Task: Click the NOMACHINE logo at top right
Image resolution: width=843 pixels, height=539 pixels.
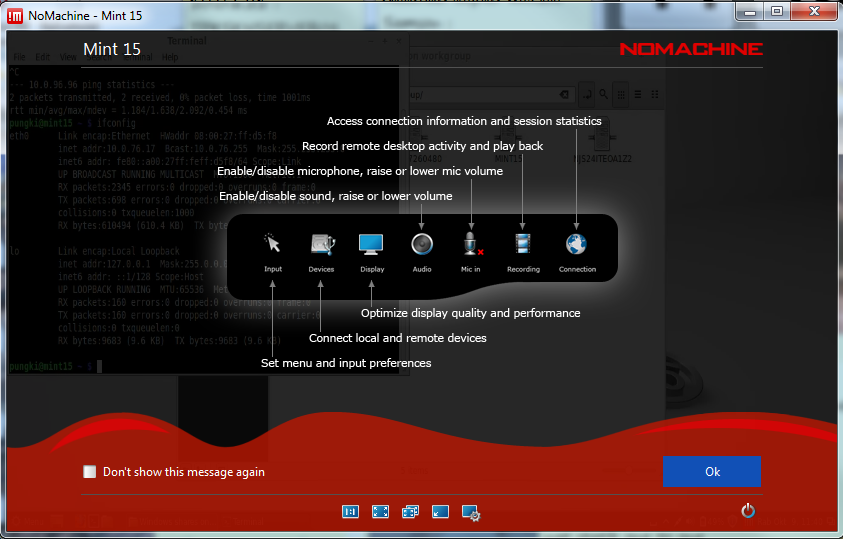Action: coord(691,49)
